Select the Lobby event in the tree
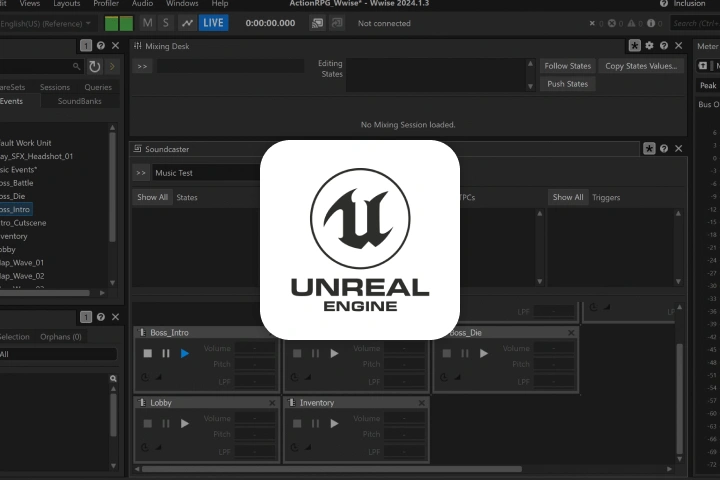The width and height of the screenshot is (720, 480). pos(8,249)
